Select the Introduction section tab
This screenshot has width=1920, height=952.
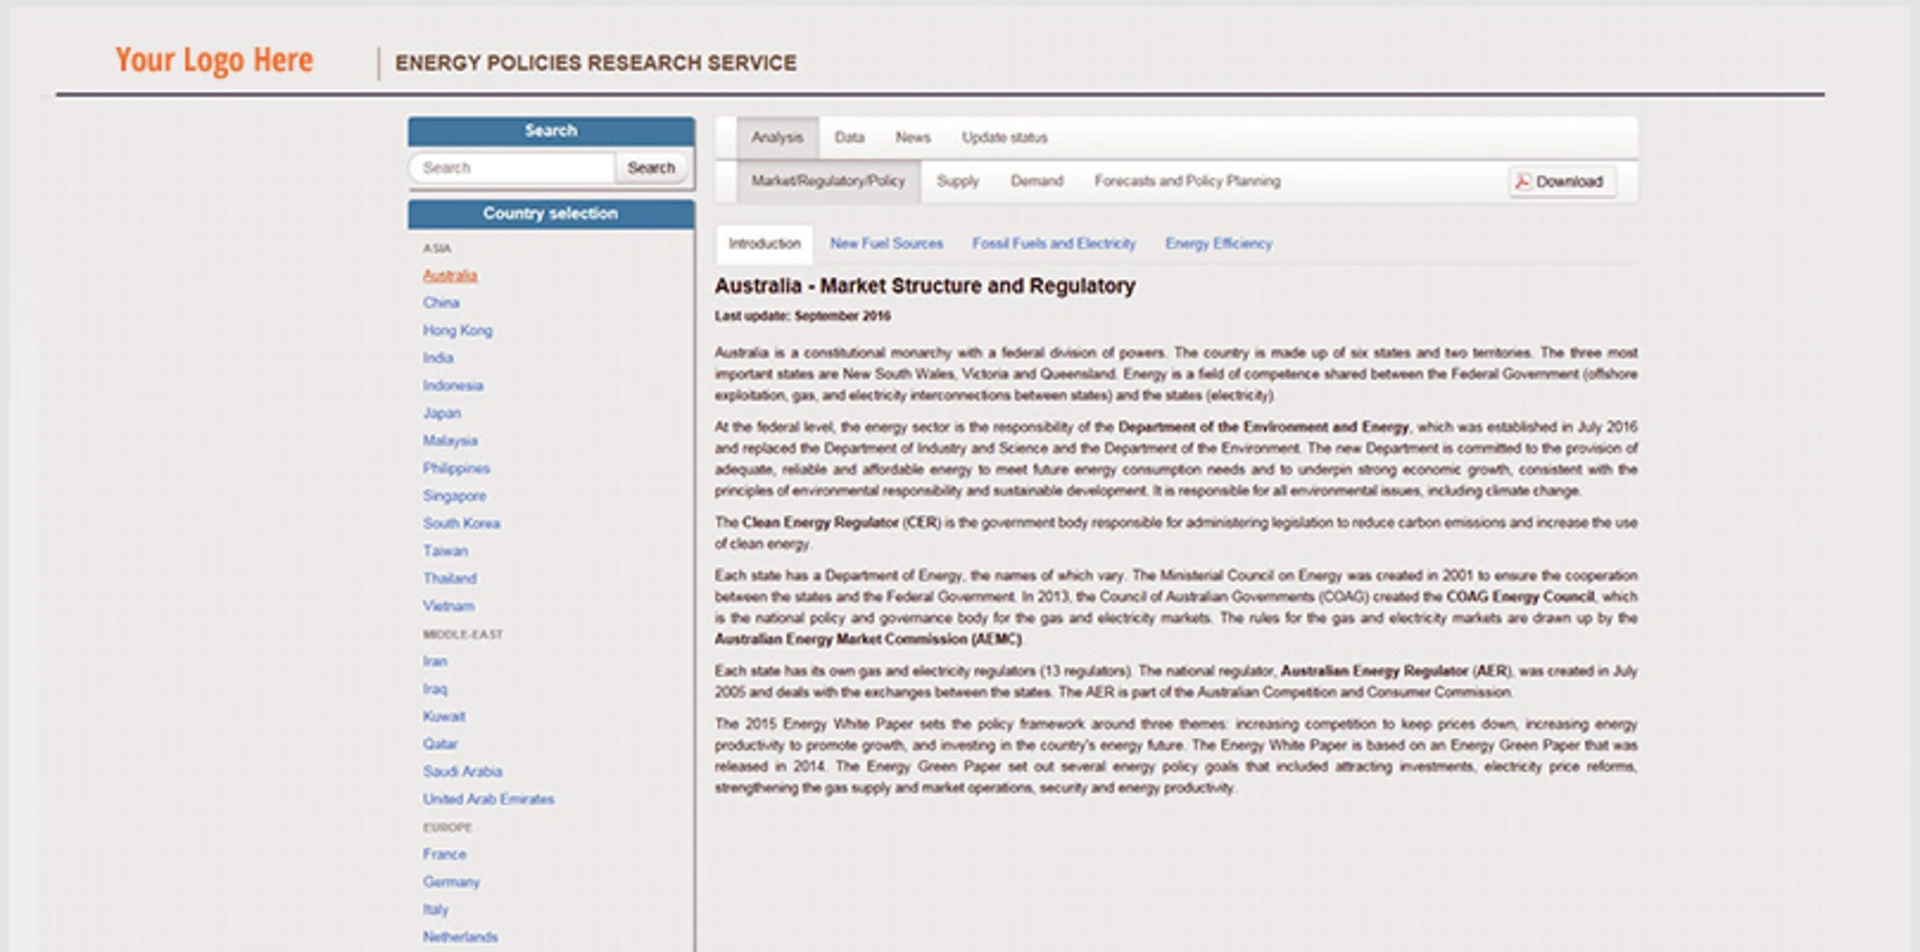[x=764, y=243]
